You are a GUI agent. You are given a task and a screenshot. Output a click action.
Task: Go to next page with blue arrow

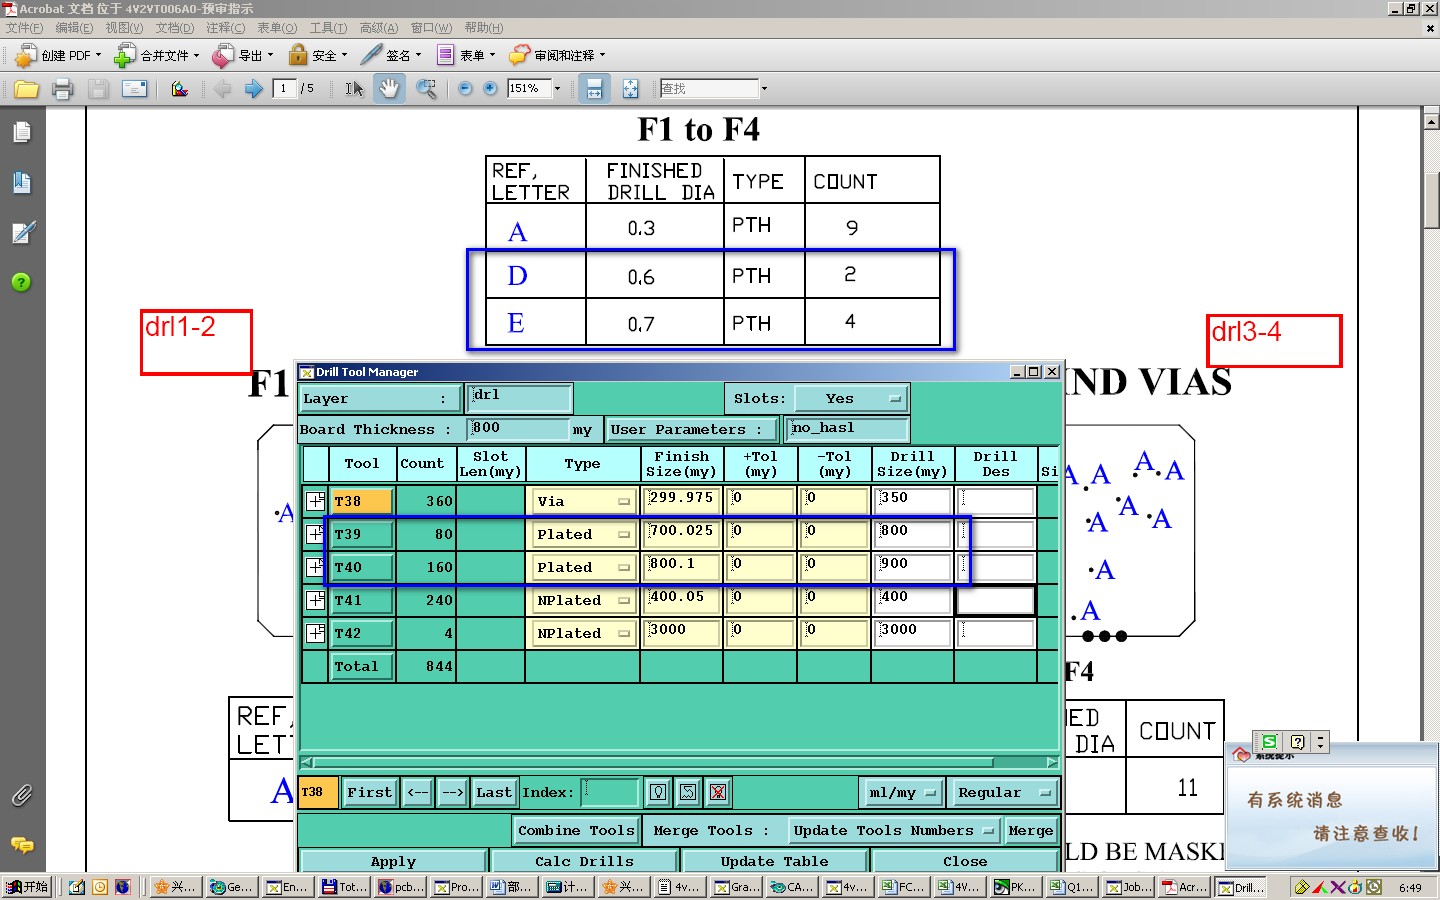253,89
